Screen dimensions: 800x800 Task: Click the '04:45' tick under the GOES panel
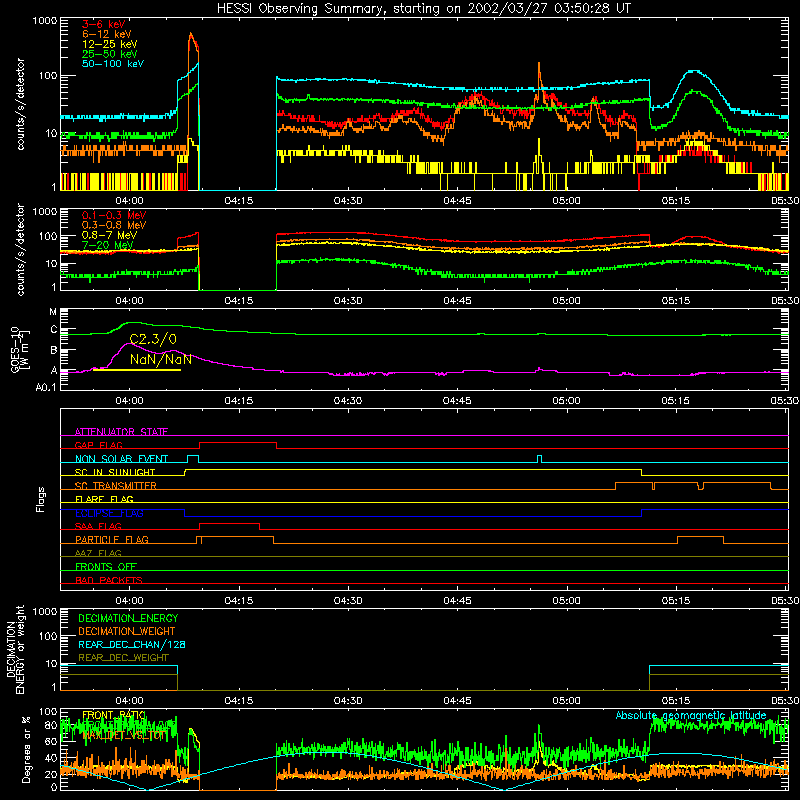pyautogui.click(x=457, y=401)
